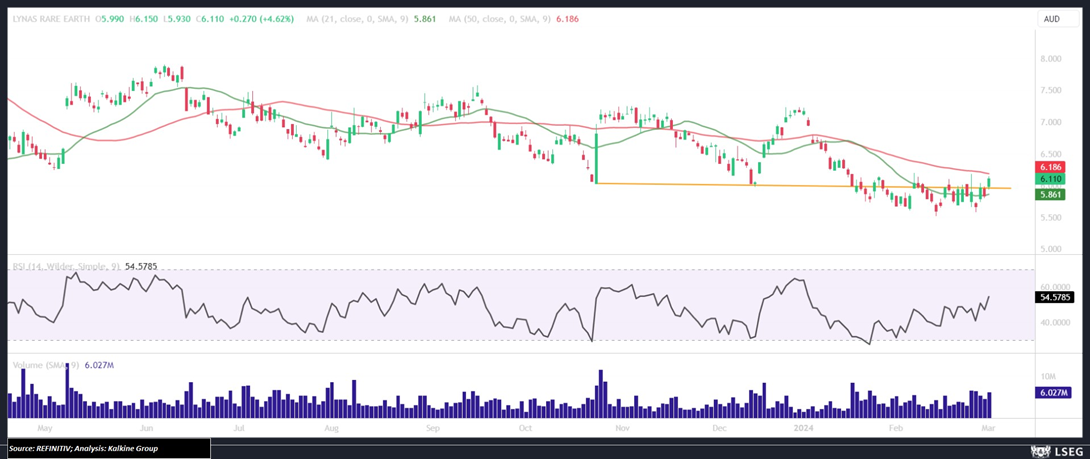Click the 7.500 price axis label

tap(1050, 90)
